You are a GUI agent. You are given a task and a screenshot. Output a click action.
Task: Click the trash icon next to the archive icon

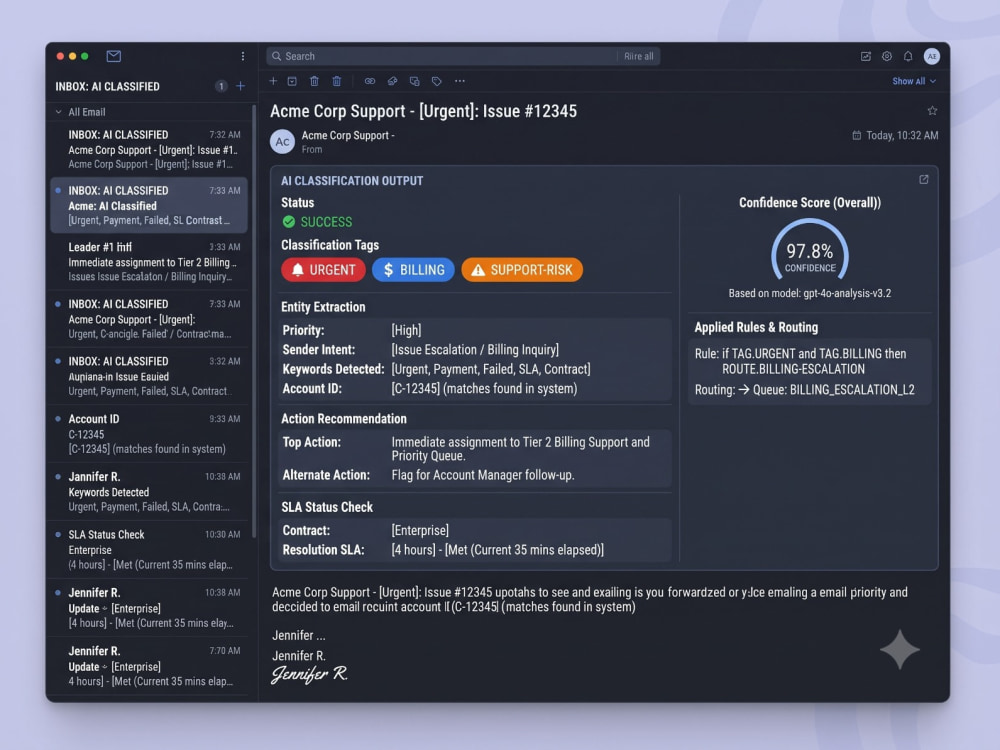click(x=314, y=81)
